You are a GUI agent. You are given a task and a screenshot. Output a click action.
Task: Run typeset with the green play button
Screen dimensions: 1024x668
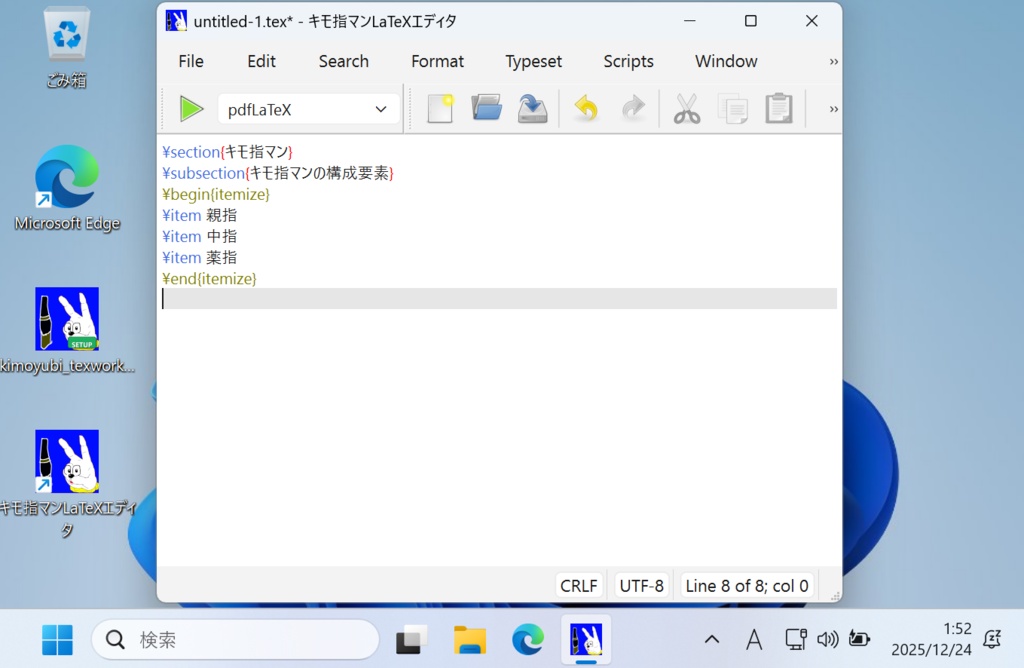(191, 108)
